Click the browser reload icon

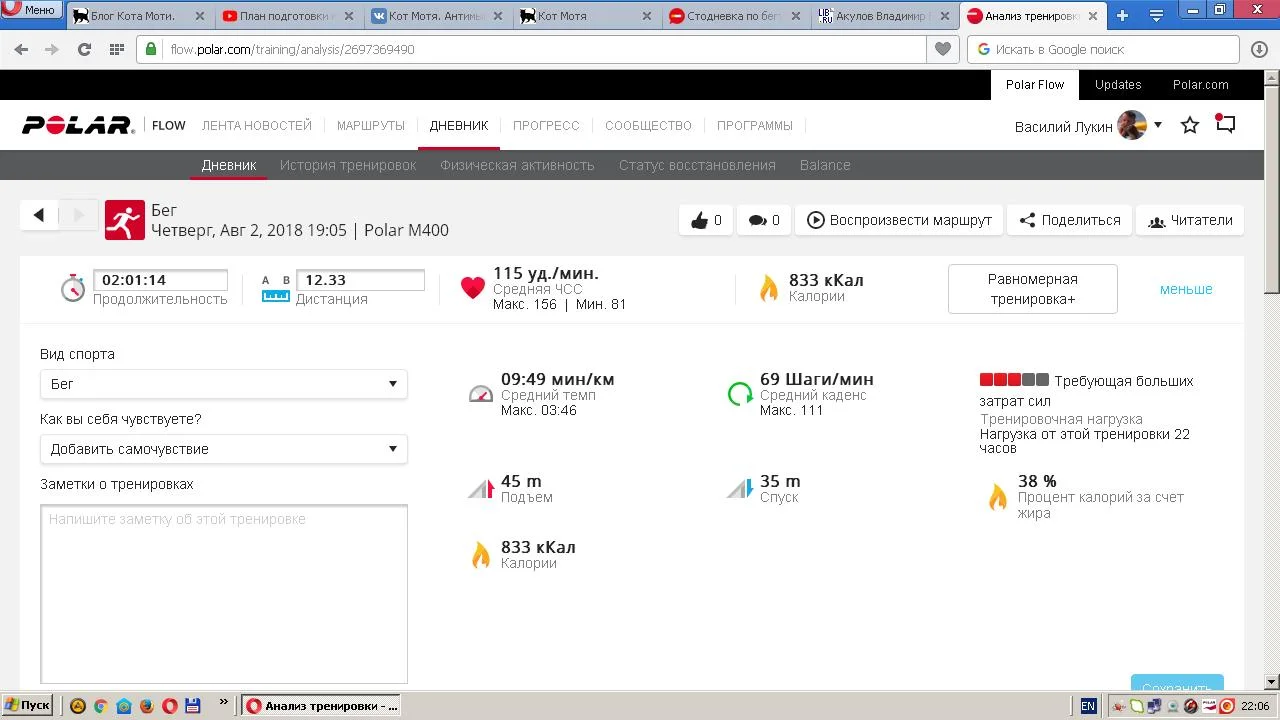(84, 49)
